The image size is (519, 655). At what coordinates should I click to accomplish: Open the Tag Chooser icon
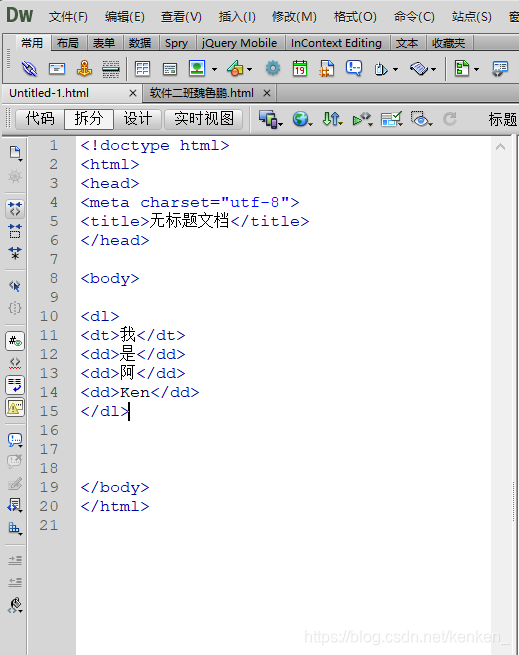point(500,69)
